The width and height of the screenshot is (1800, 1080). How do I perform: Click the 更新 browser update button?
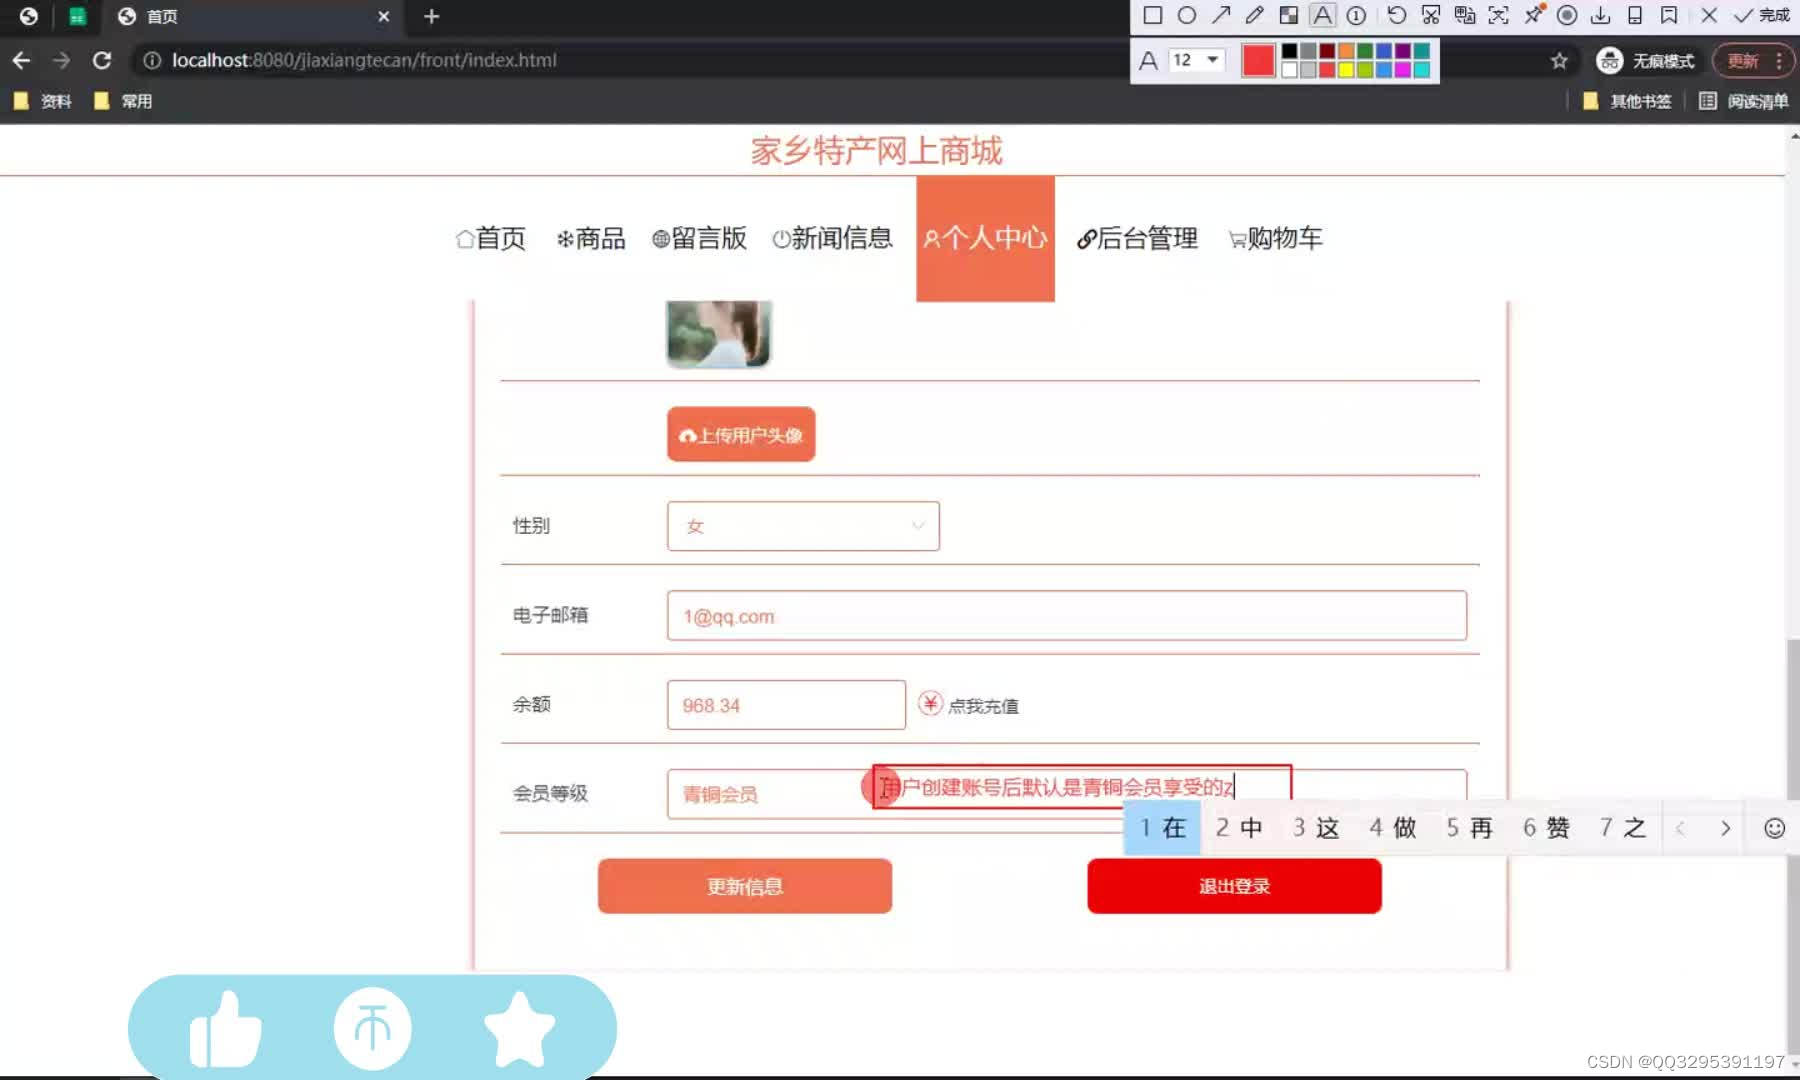coord(1755,61)
